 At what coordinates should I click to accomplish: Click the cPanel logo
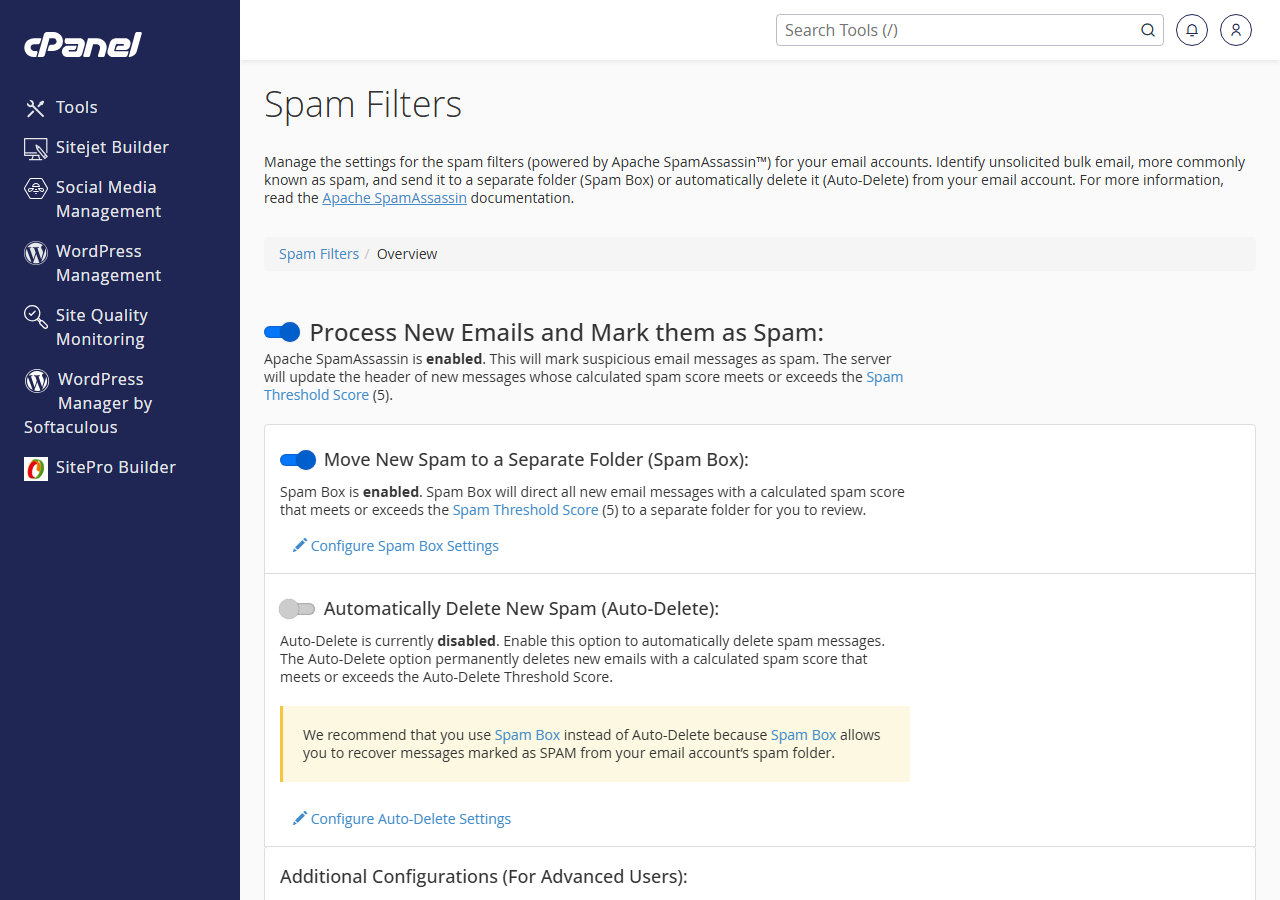[x=83, y=45]
